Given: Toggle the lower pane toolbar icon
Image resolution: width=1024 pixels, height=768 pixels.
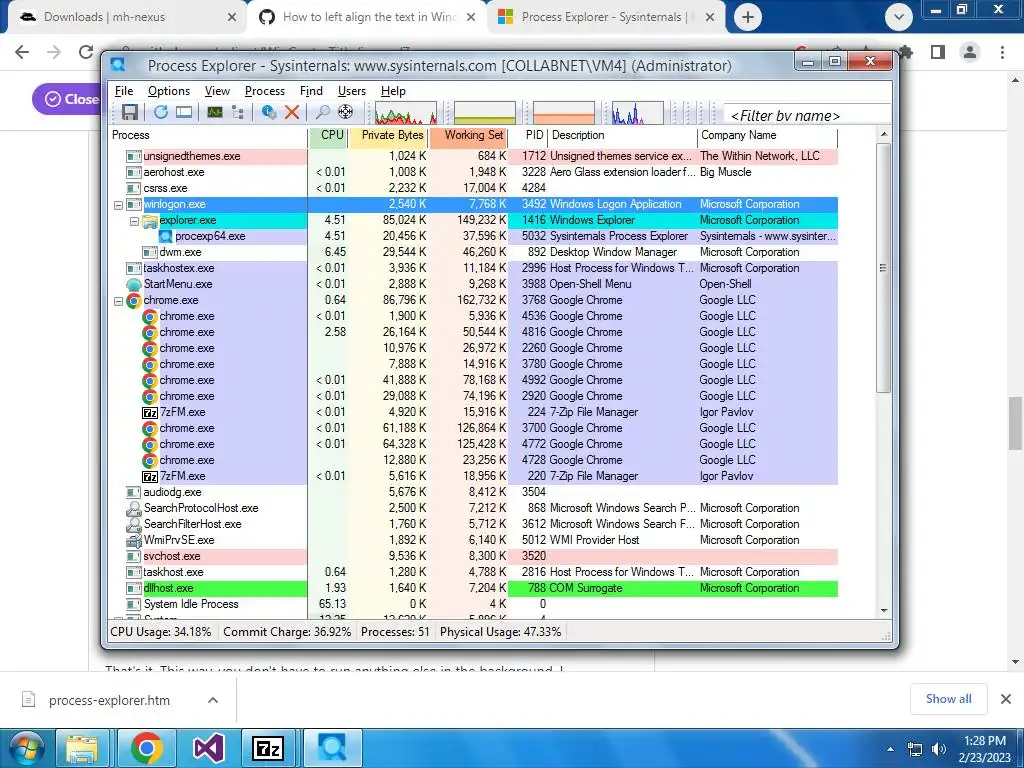Looking at the screenshot, I should [184, 112].
